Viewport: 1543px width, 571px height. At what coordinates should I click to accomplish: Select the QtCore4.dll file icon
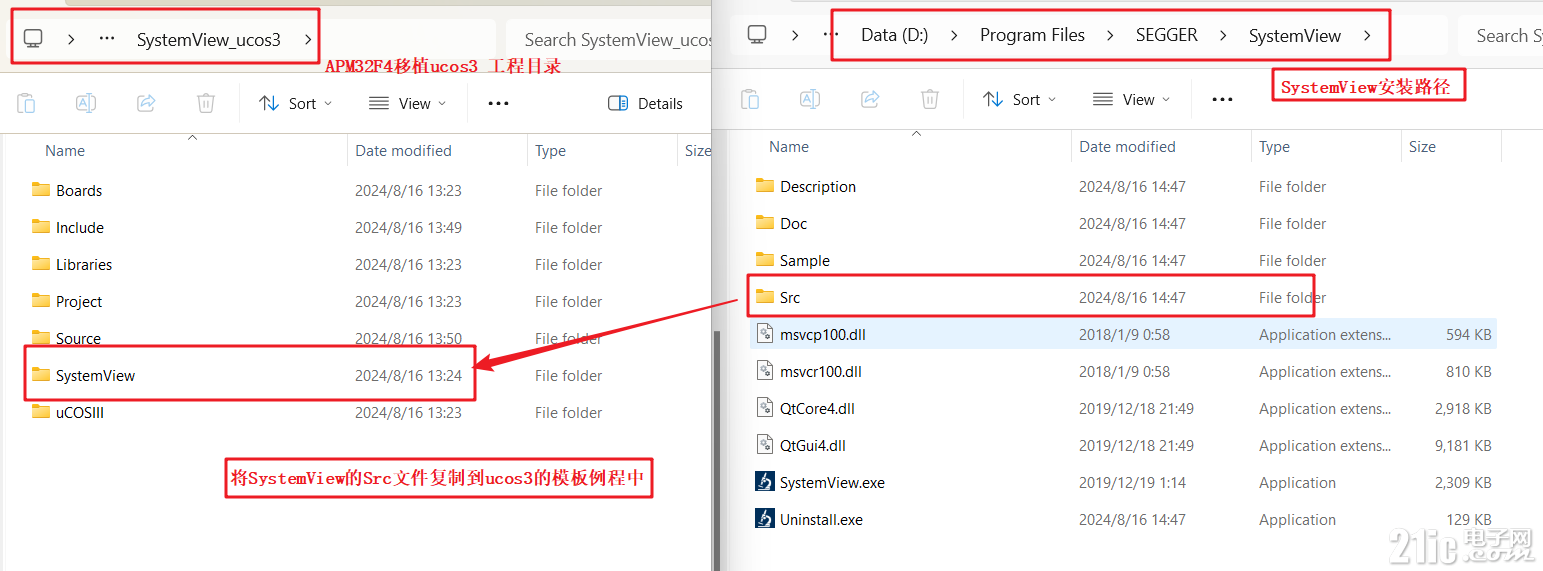765,408
